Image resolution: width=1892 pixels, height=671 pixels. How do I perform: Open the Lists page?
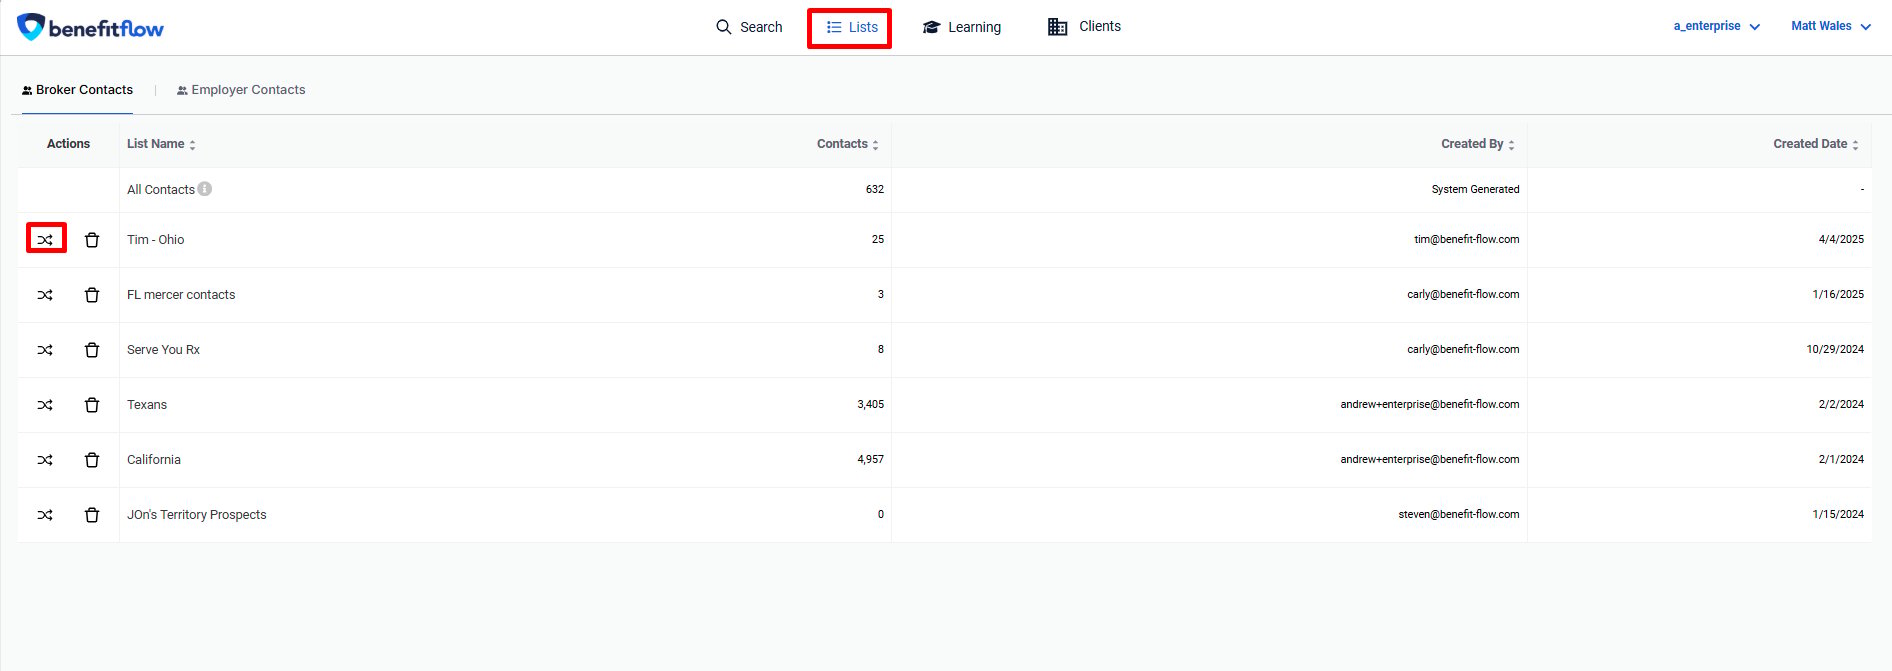click(852, 27)
